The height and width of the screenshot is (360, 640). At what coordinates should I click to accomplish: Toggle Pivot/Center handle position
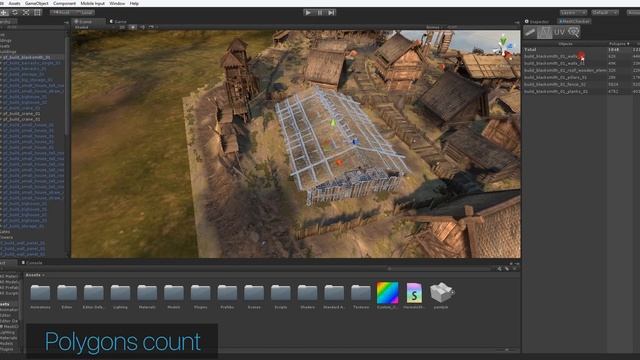click(x=61, y=13)
